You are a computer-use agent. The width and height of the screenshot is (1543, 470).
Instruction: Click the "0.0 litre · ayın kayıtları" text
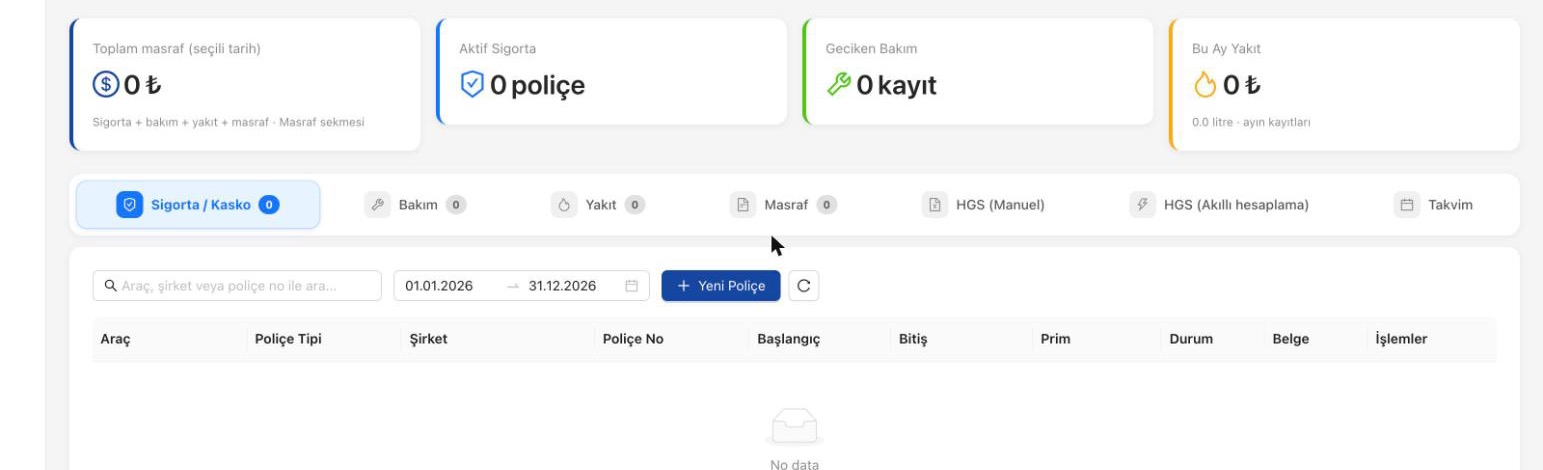click(1251, 123)
